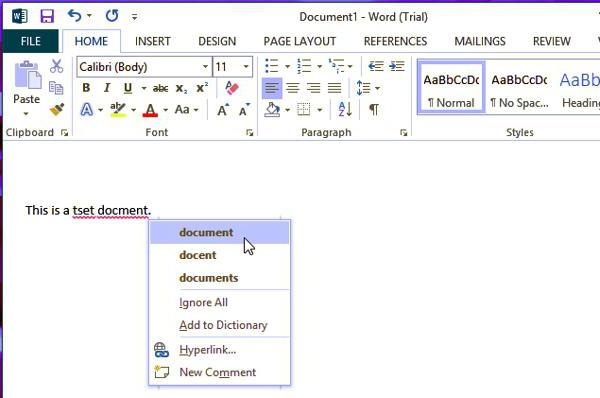Click the Paste clipboard icon
Image resolution: width=600 pixels, height=398 pixels.
pos(28,75)
